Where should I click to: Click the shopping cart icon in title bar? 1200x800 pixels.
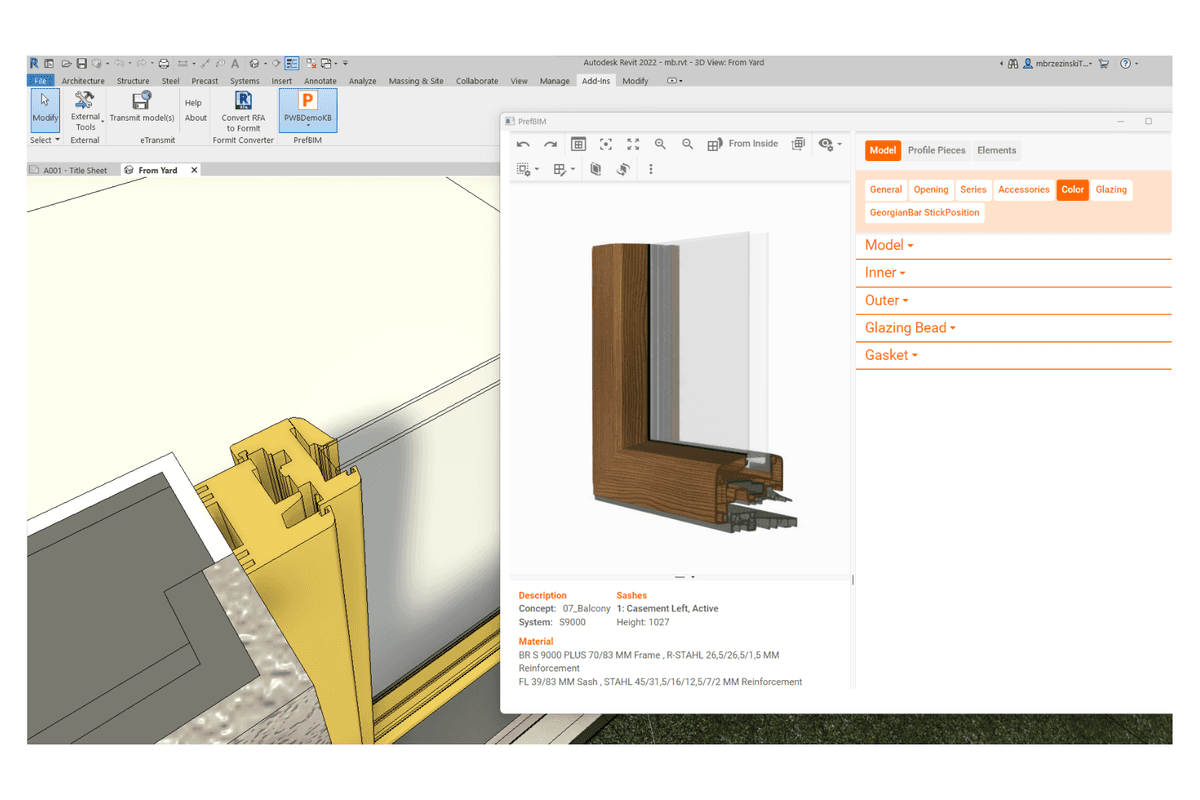point(1104,63)
